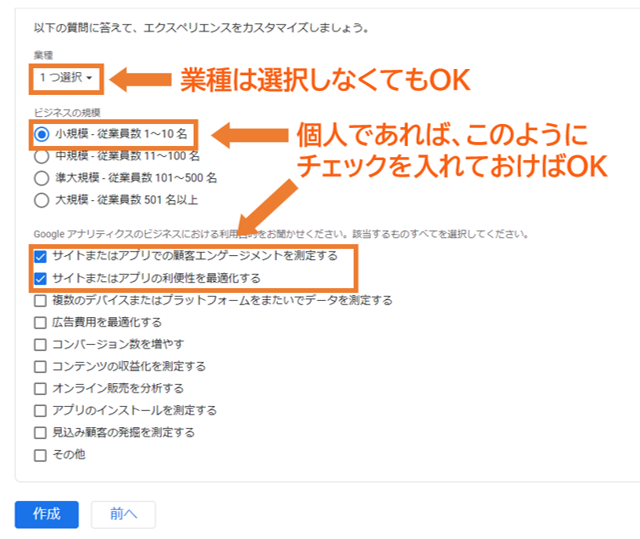The image size is (640, 539).
Task: Tick アプリのインストールを測定する checkbox
Action: [40, 410]
